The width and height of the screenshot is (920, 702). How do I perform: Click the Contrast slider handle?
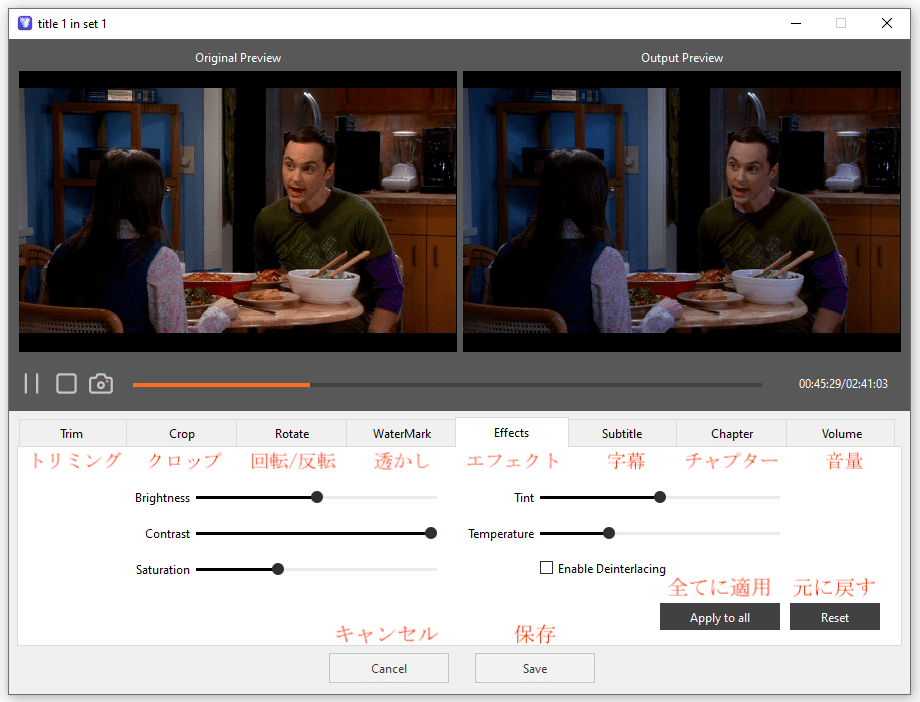(431, 533)
